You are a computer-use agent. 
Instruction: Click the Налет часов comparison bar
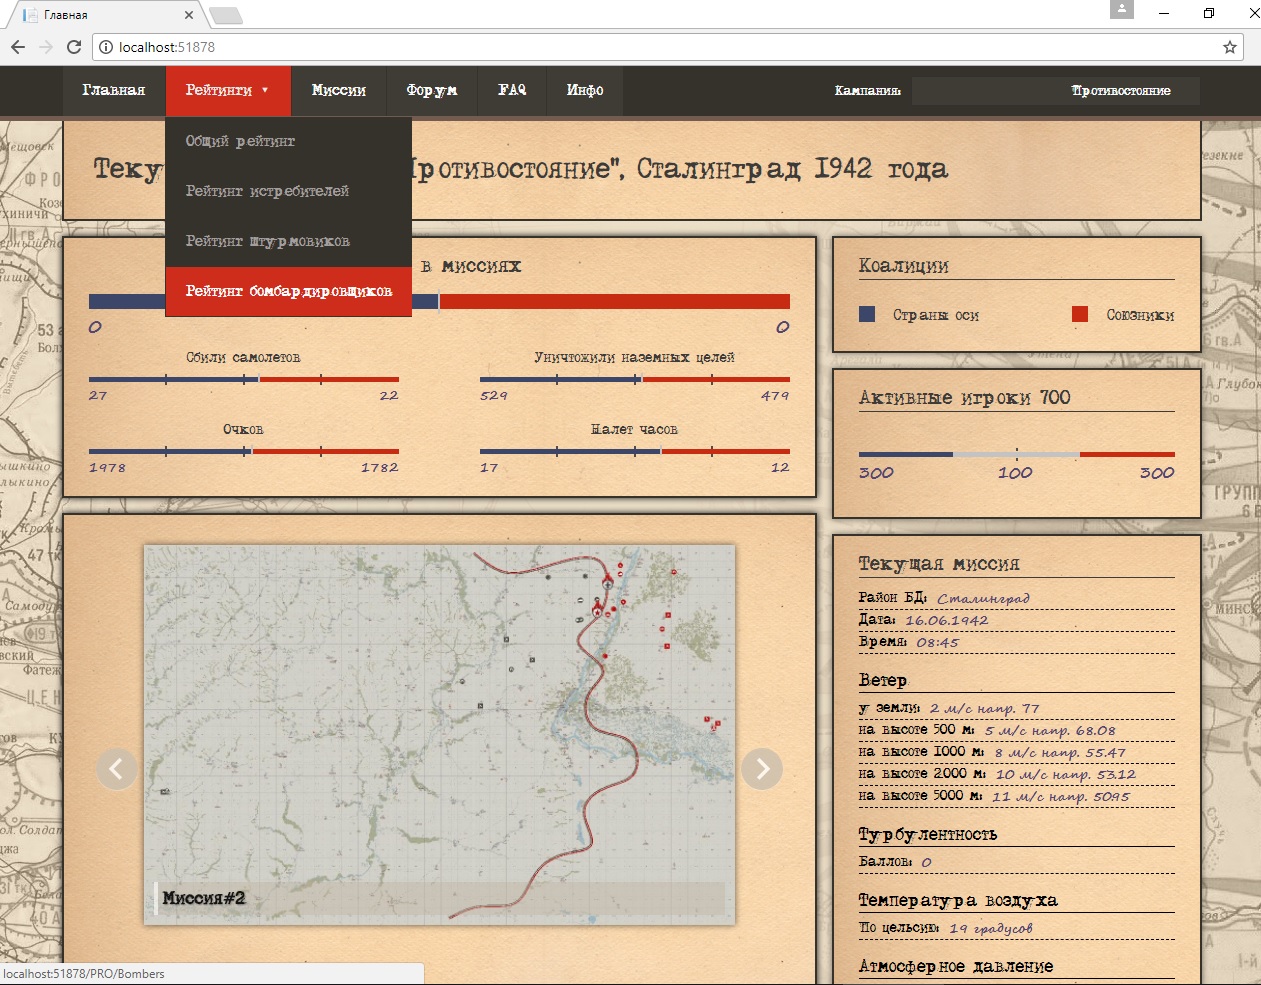(x=635, y=451)
